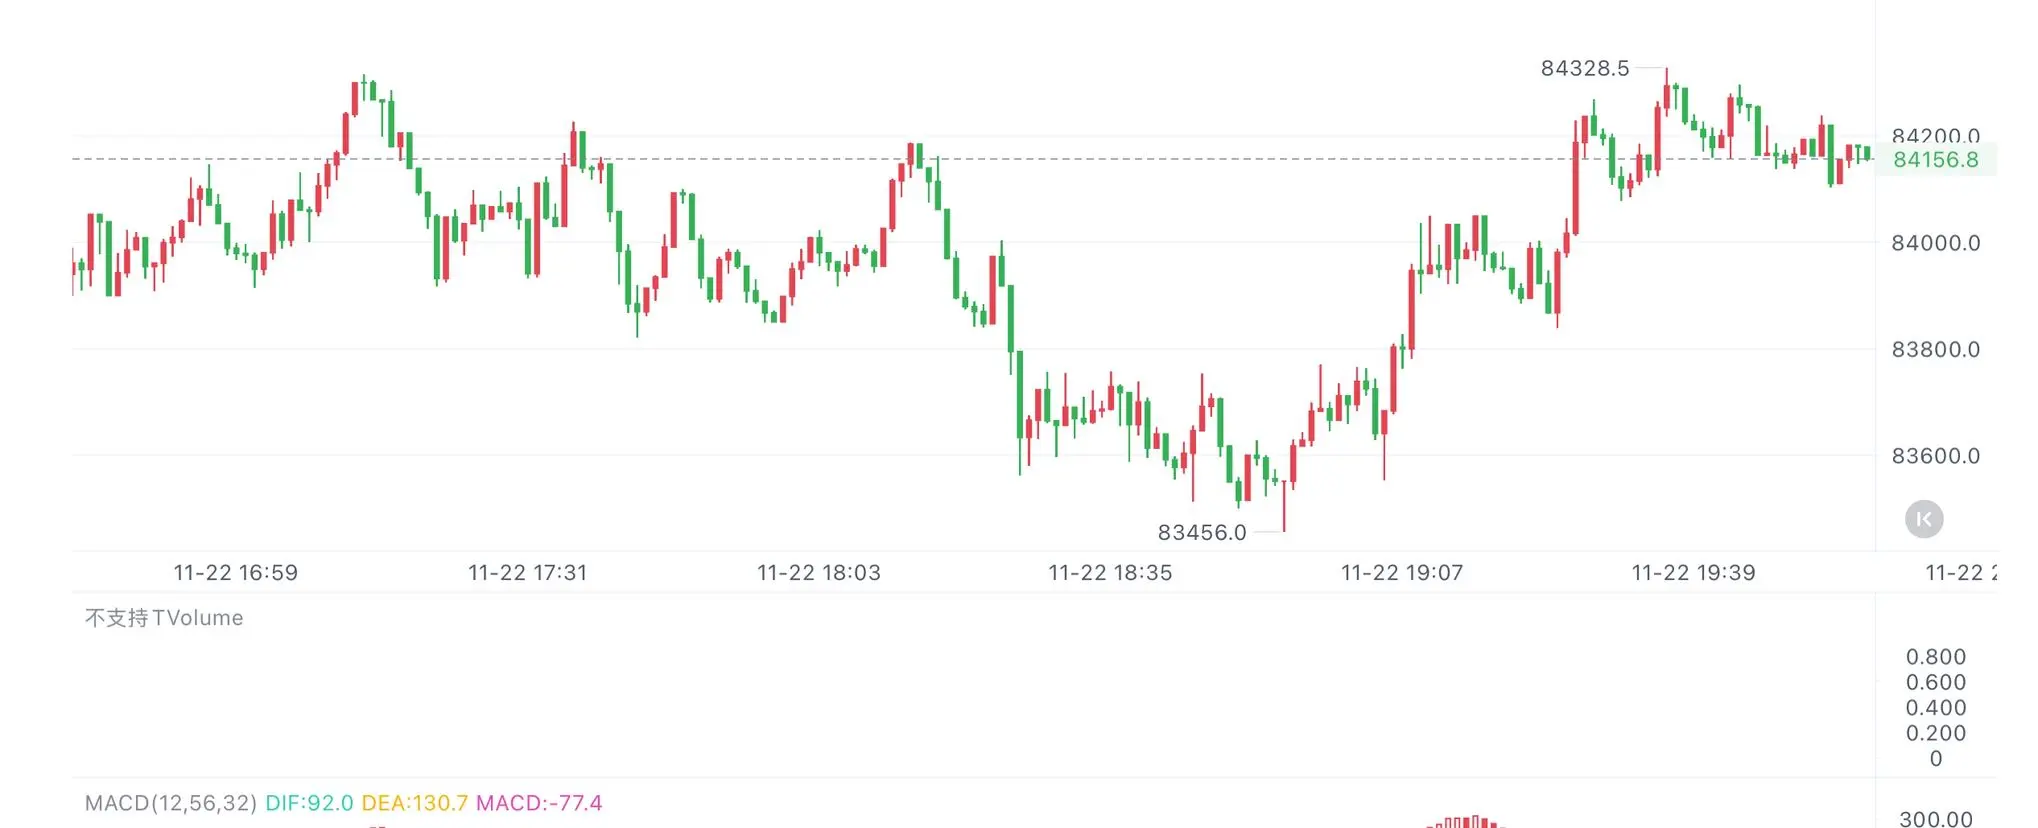Click the MACD:-77.4 value

539,803
